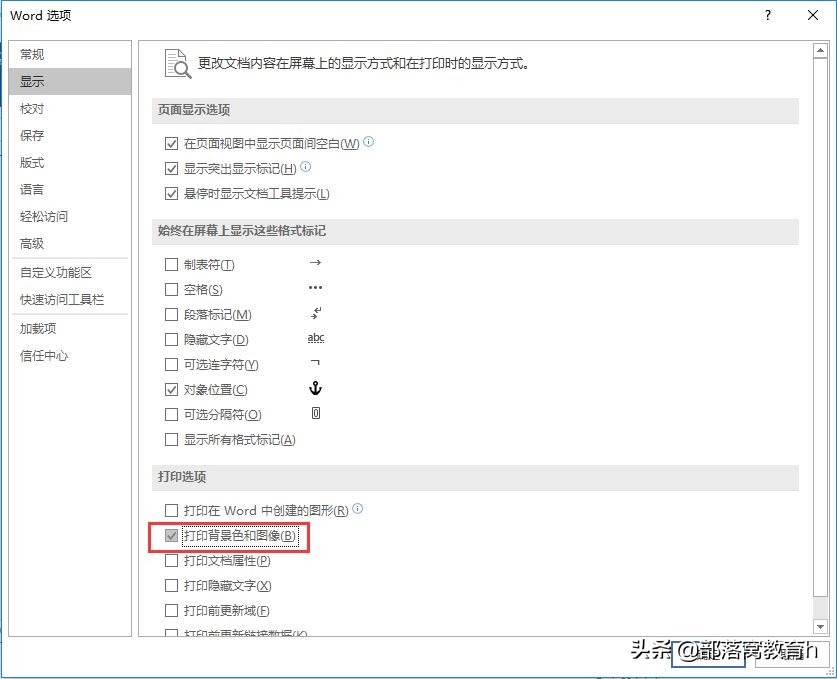Enable the 可选连字符 checkbox
The height and width of the screenshot is (679, 837).
pyautogui.click(x=171, y=365)
